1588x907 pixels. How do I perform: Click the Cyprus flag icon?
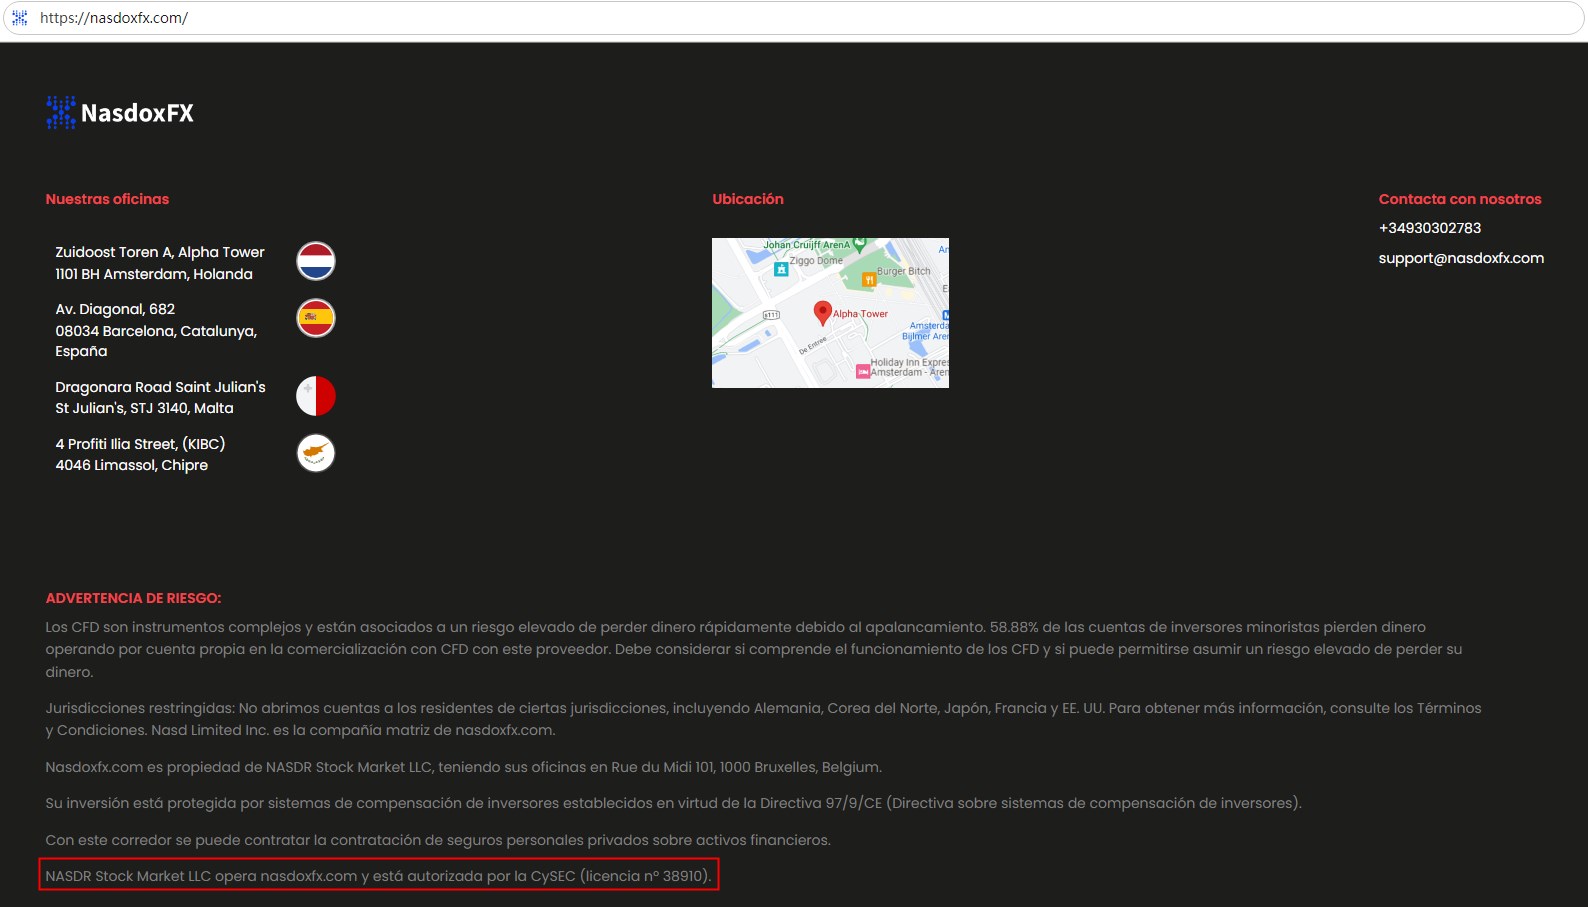tap(316, 453)
